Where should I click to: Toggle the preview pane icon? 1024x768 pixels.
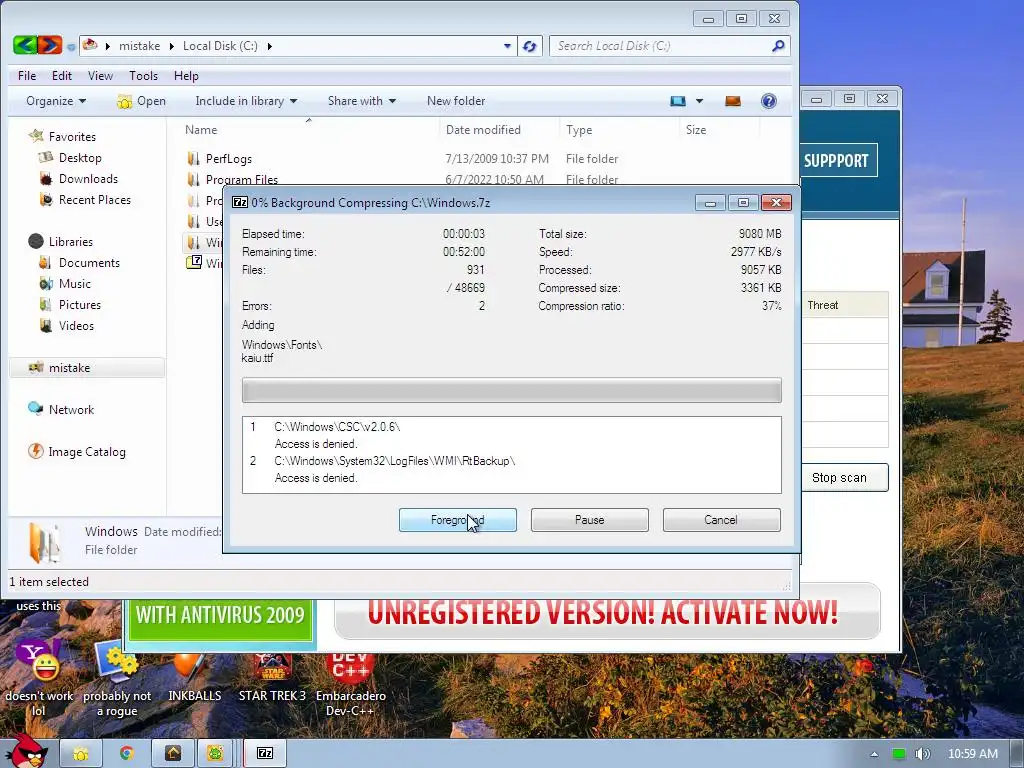tap(733, 101)
